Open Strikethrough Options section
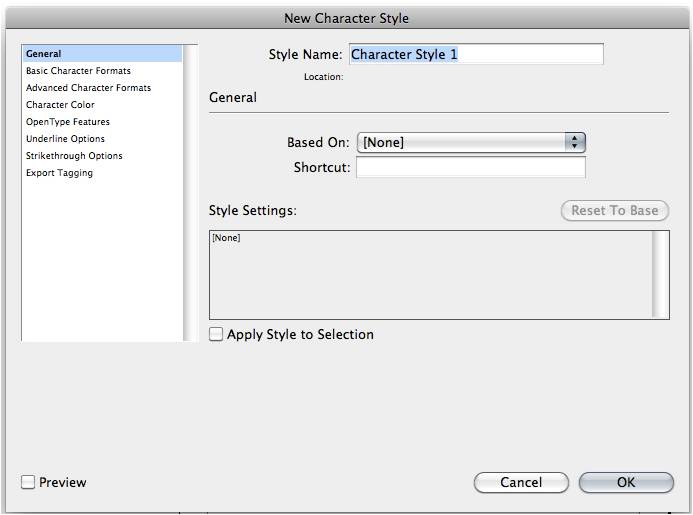Viewport: 693px width, 515px height. pyautogui.click(x=74, y=156)
